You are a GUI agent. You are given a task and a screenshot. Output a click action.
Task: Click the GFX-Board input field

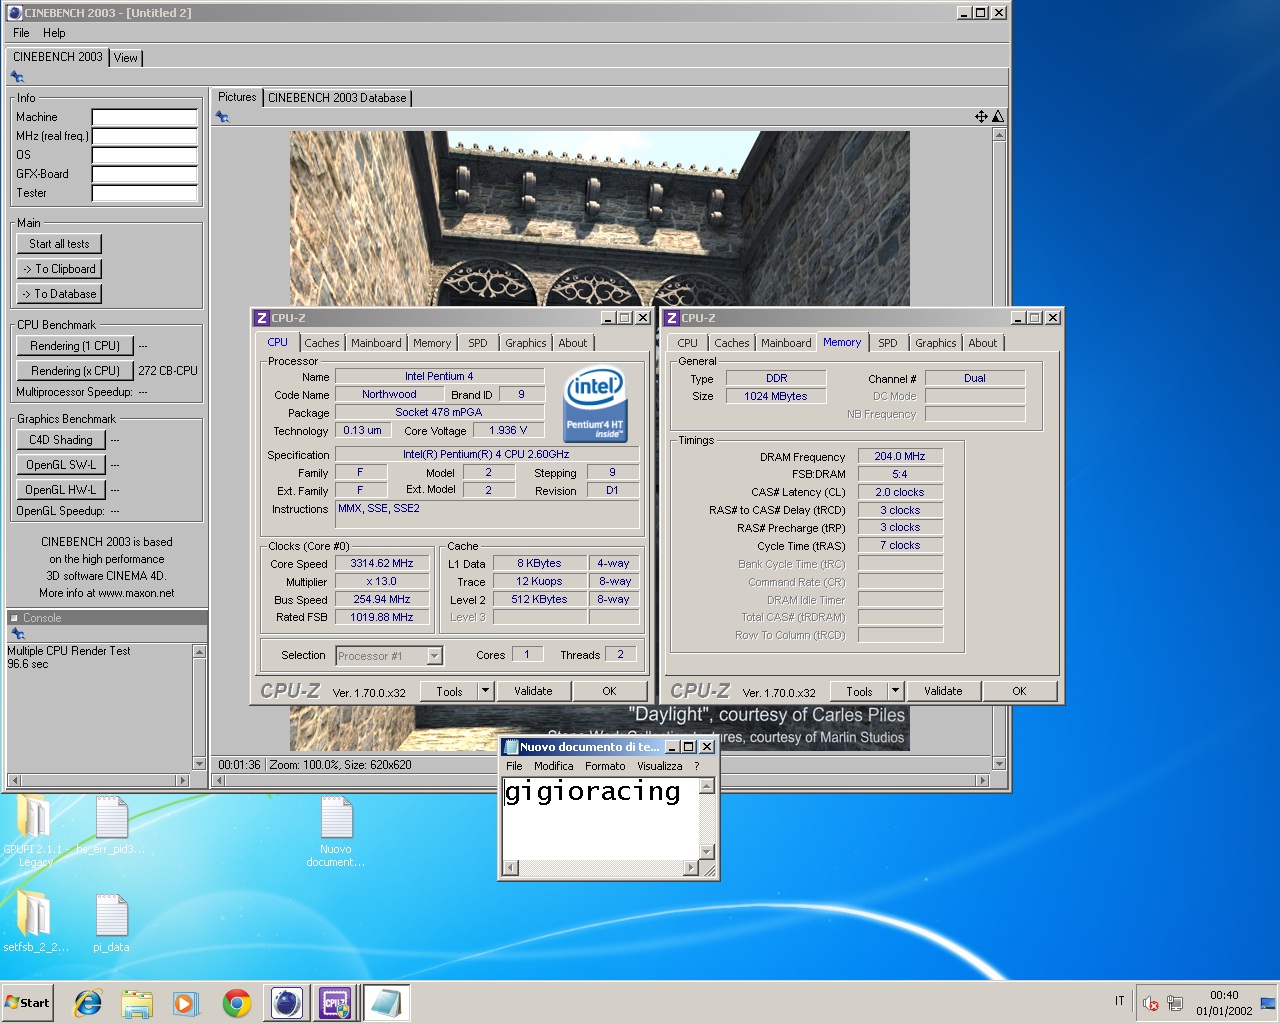[x=145, y=174]
